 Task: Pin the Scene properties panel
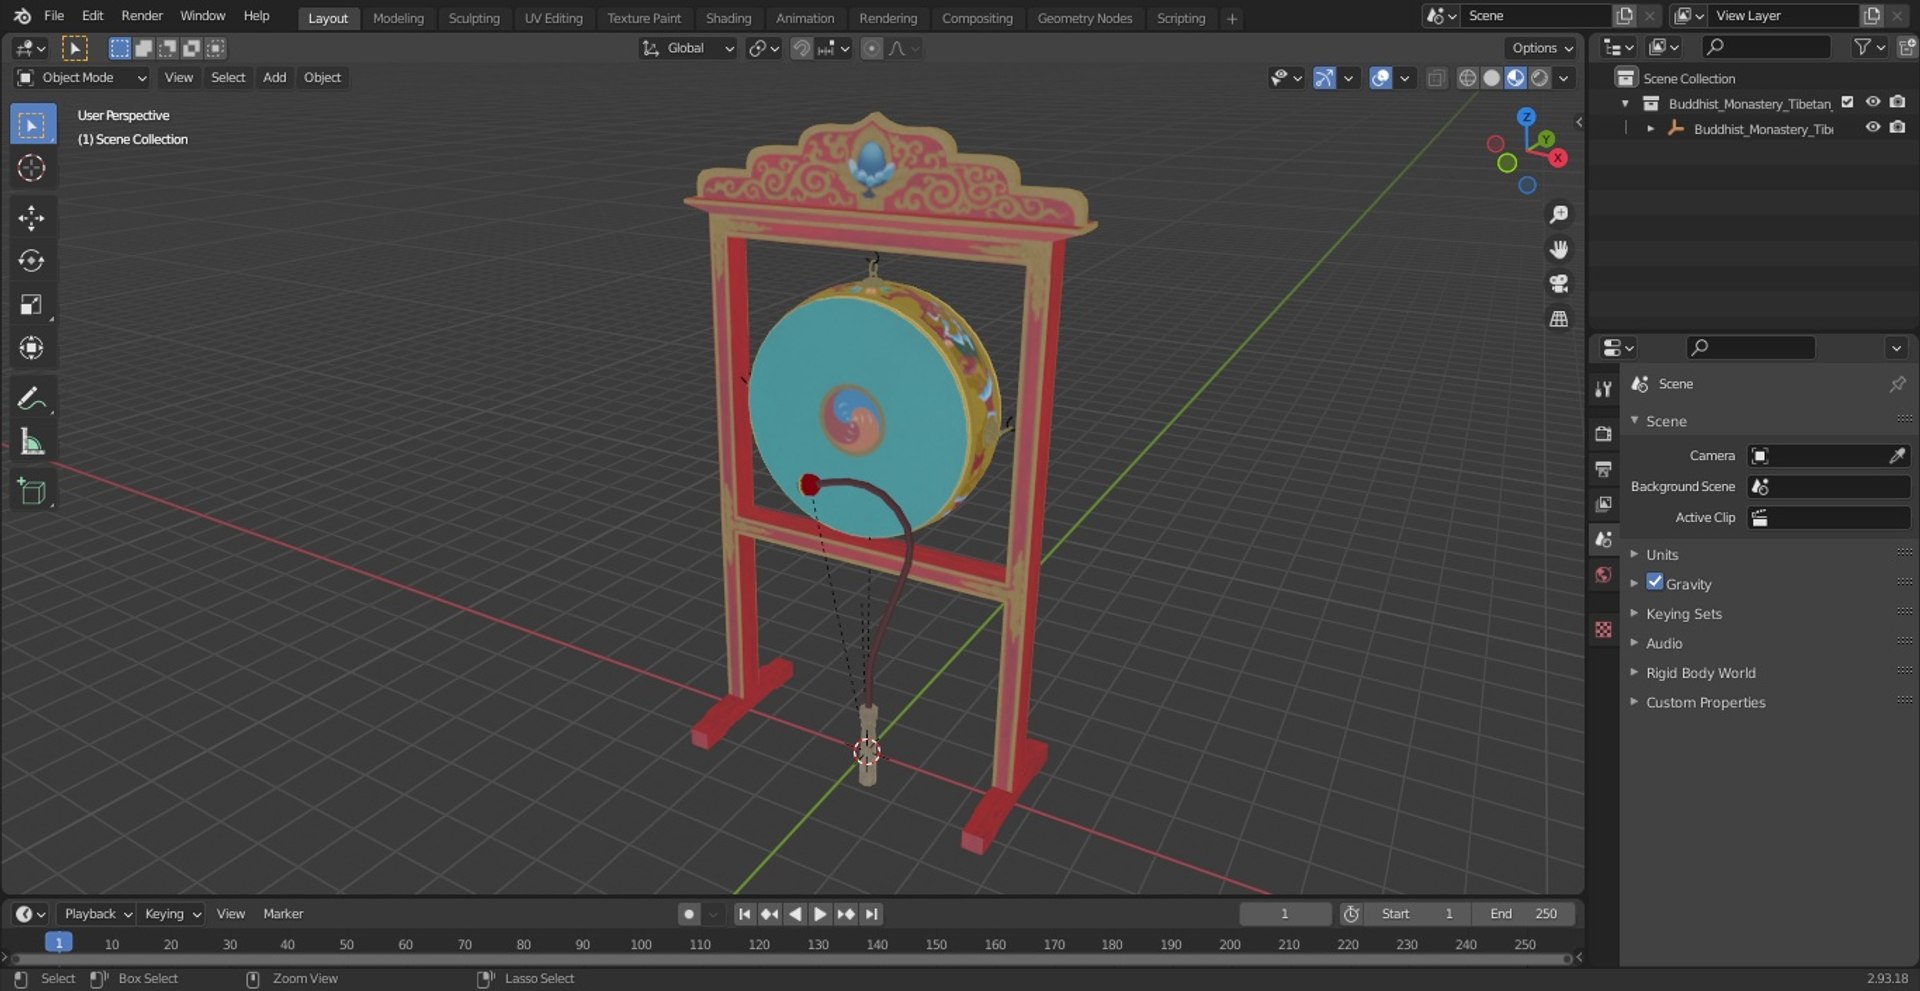(1897, 384)
